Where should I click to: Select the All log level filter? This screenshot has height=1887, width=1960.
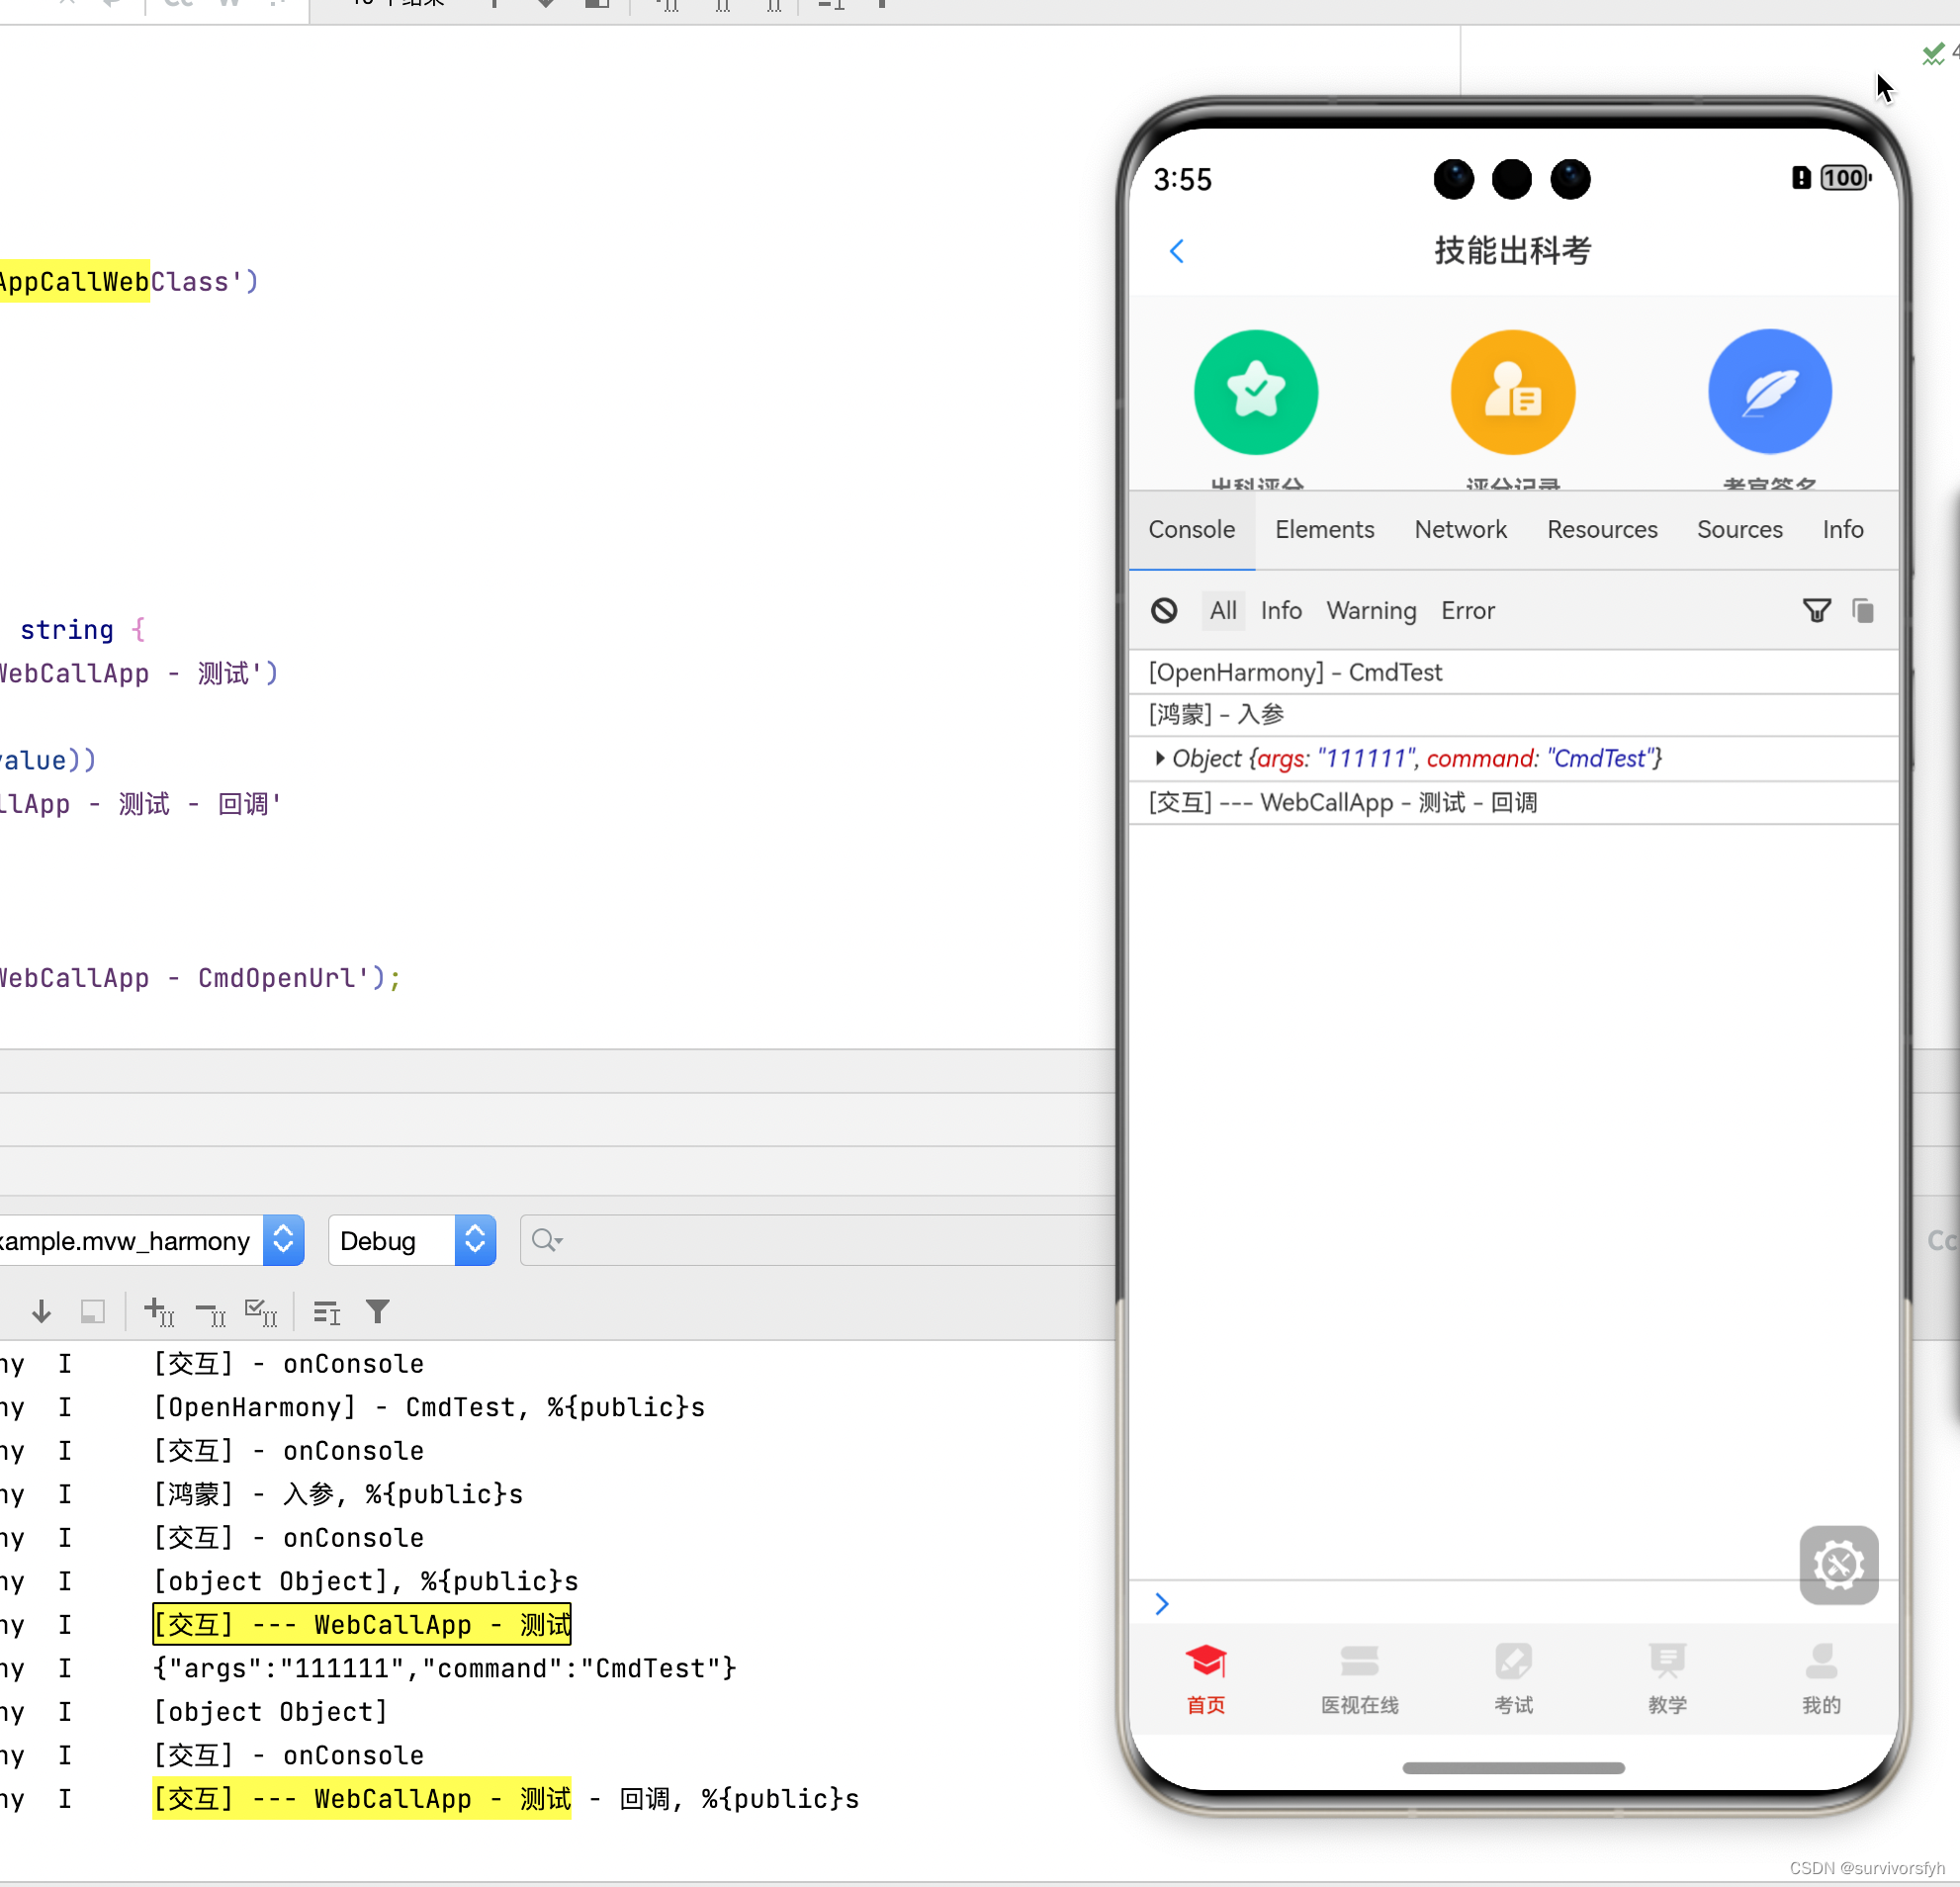pos(1222,610)
